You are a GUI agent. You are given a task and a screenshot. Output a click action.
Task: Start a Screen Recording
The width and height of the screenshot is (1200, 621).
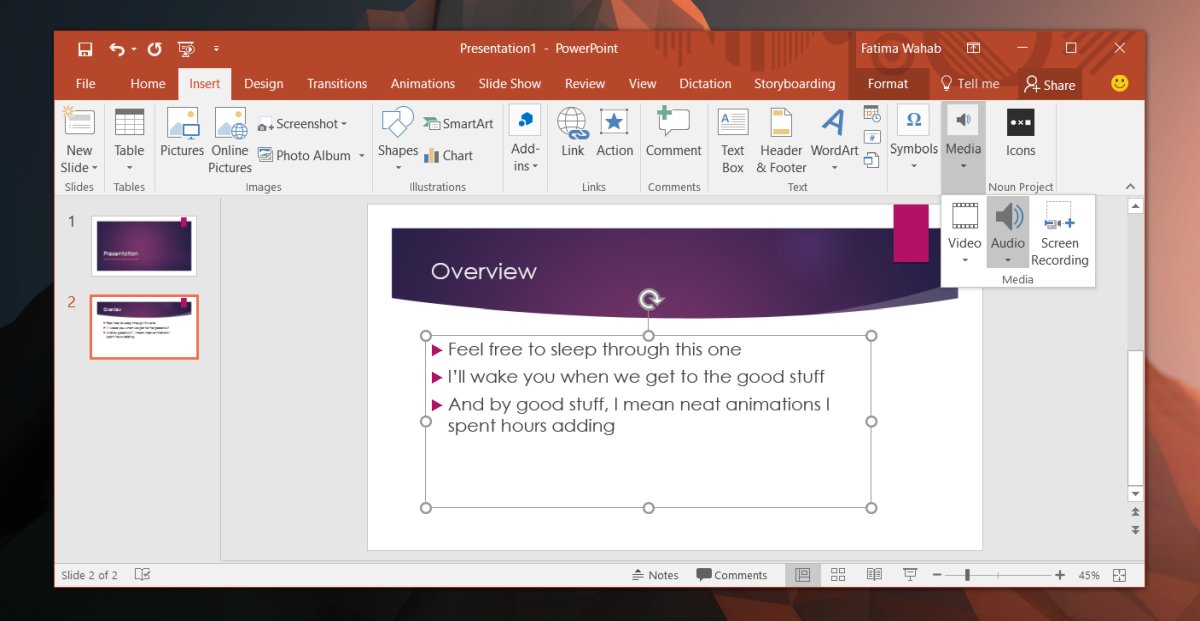point(1059,232)
